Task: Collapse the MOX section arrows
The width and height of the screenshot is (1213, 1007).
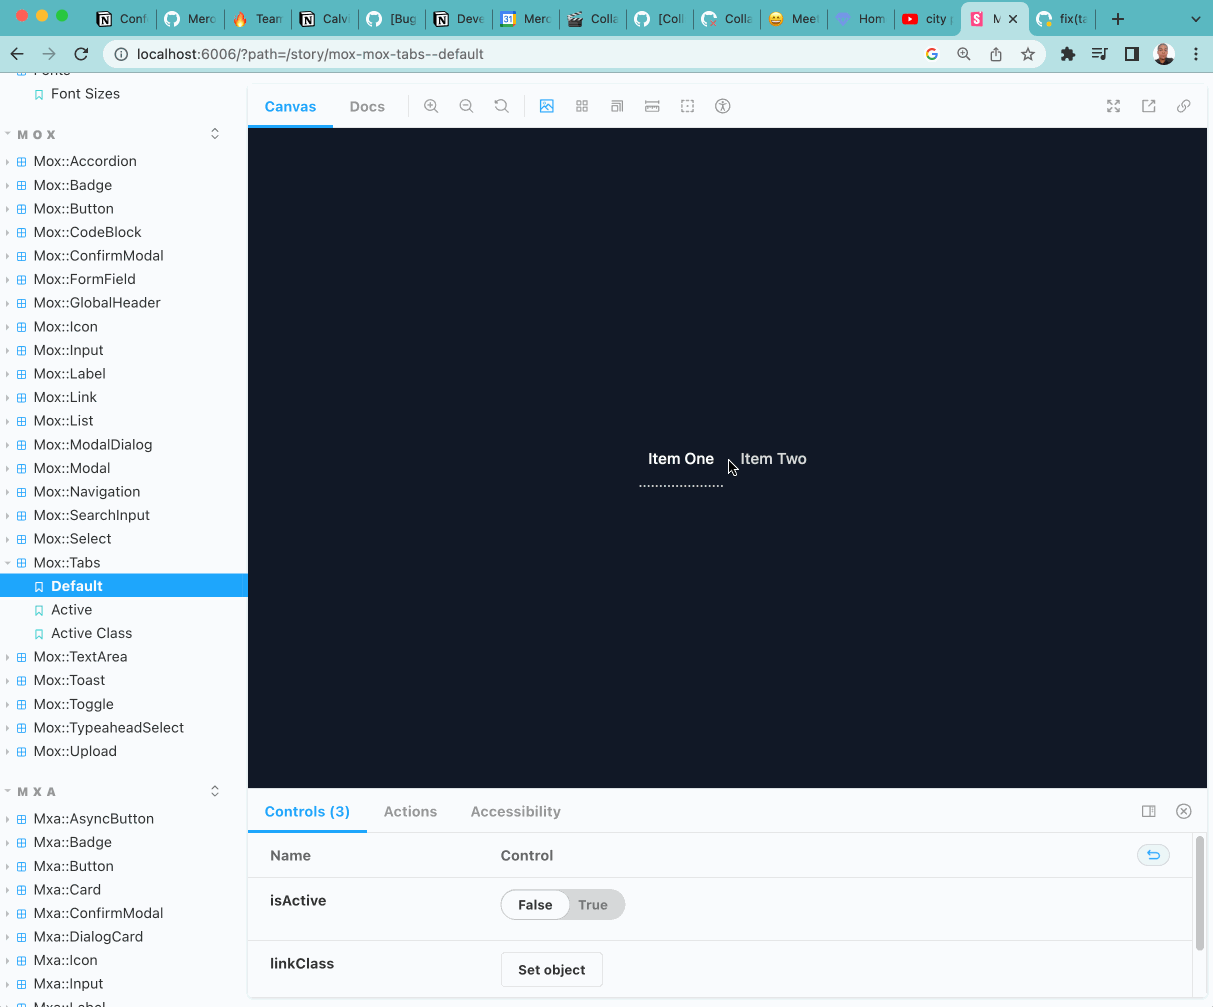Action: [214, 134]
